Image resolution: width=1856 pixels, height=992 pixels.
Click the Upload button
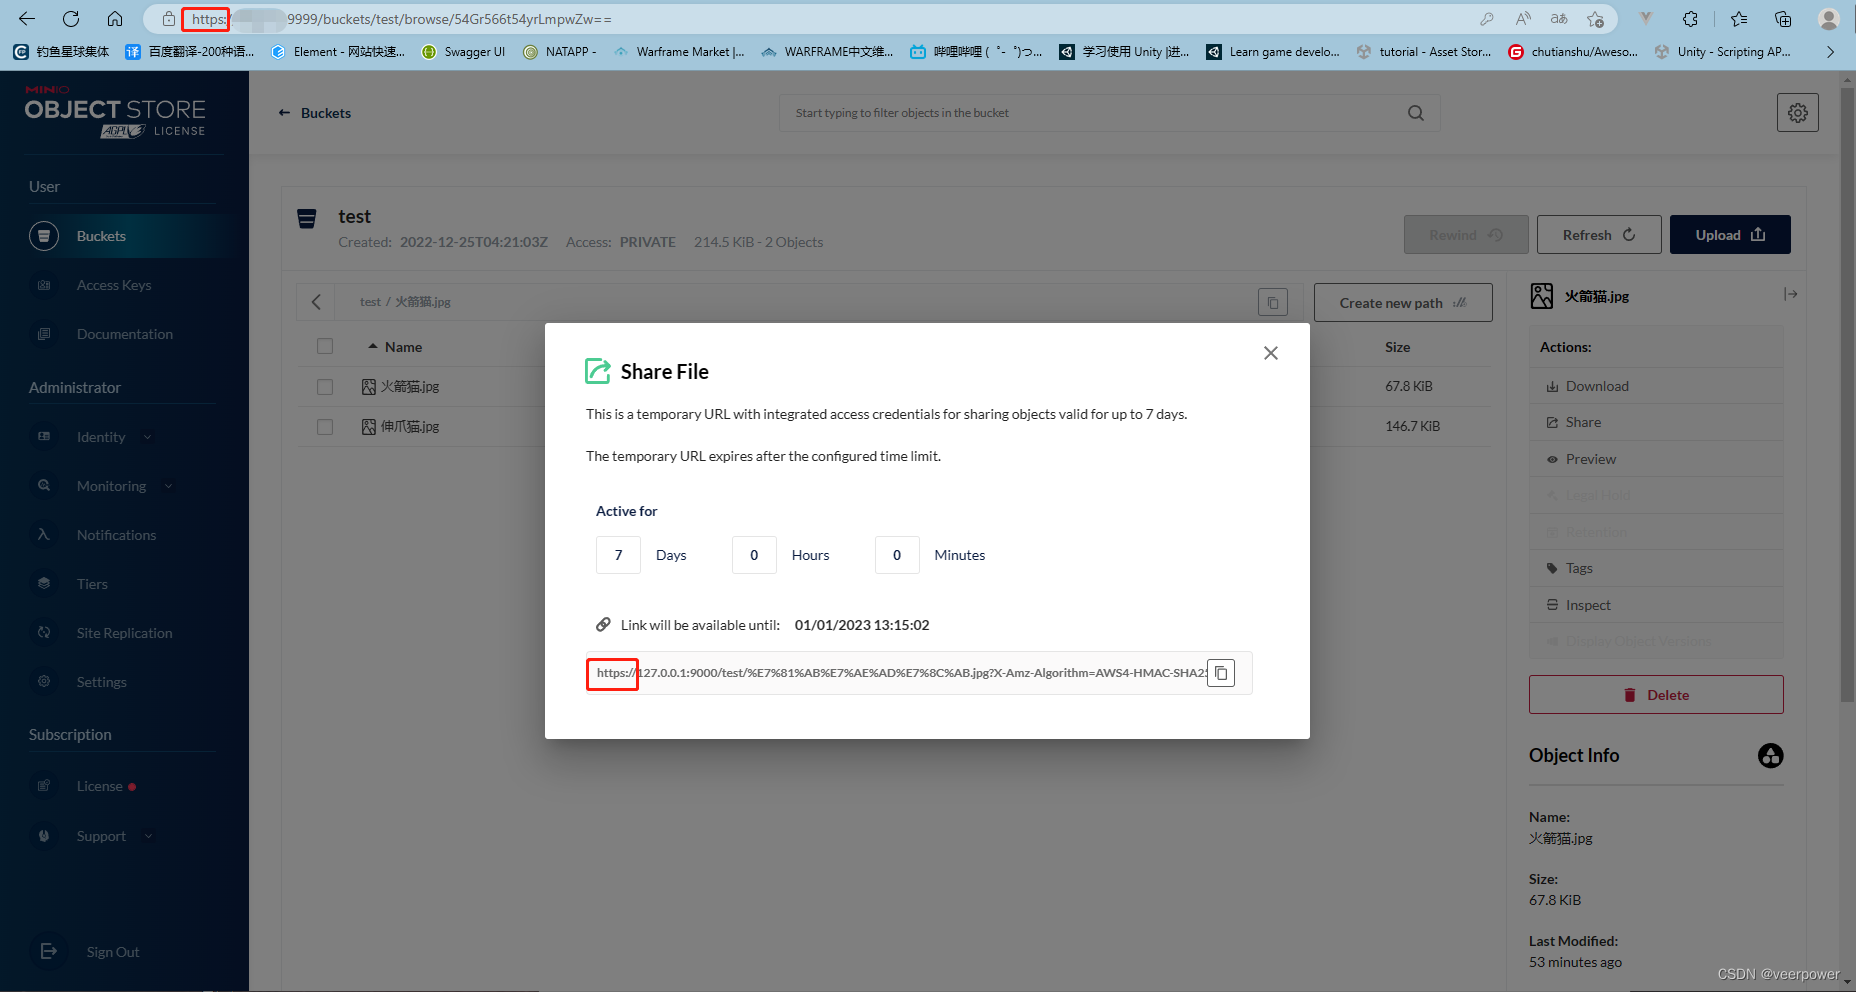1730,235
